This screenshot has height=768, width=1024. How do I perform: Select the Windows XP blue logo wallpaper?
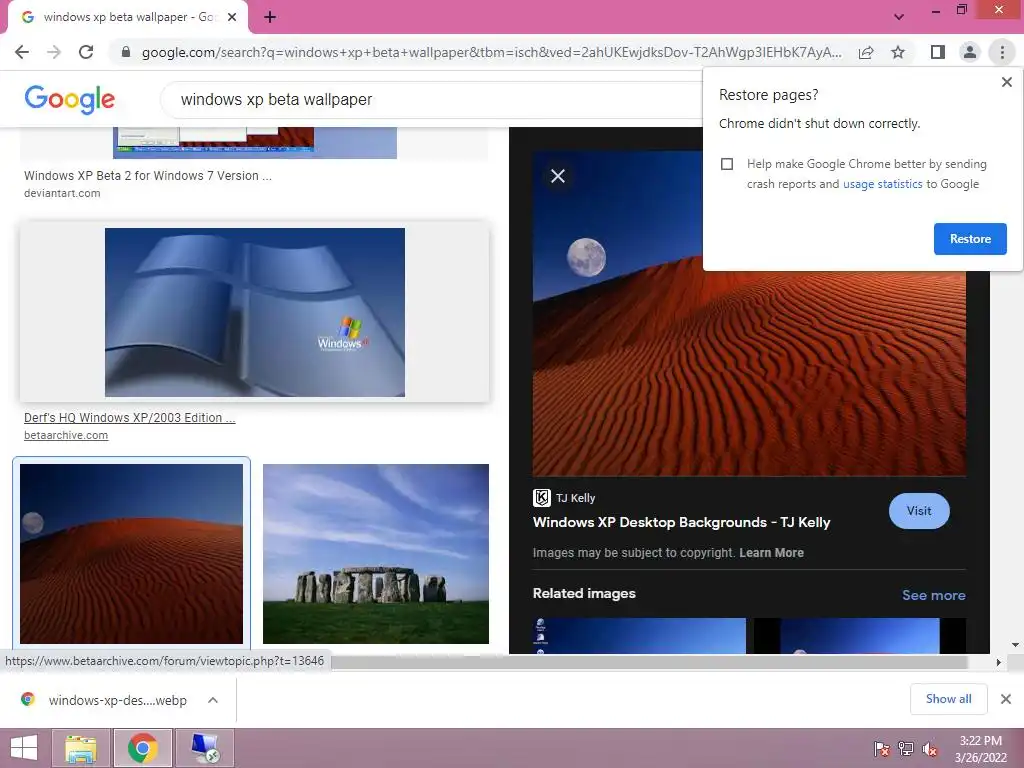[255, 312]
